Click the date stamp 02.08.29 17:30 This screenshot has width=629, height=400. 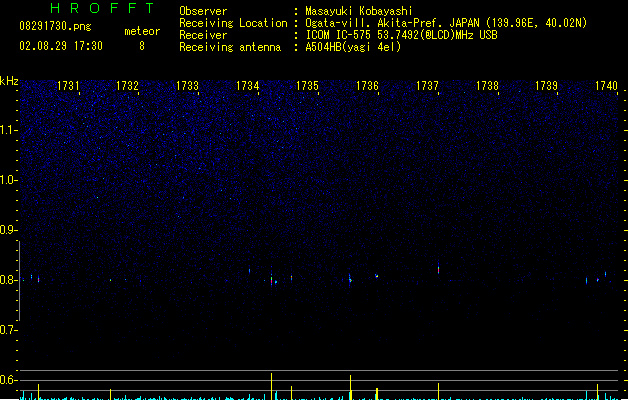pos(61,46)
